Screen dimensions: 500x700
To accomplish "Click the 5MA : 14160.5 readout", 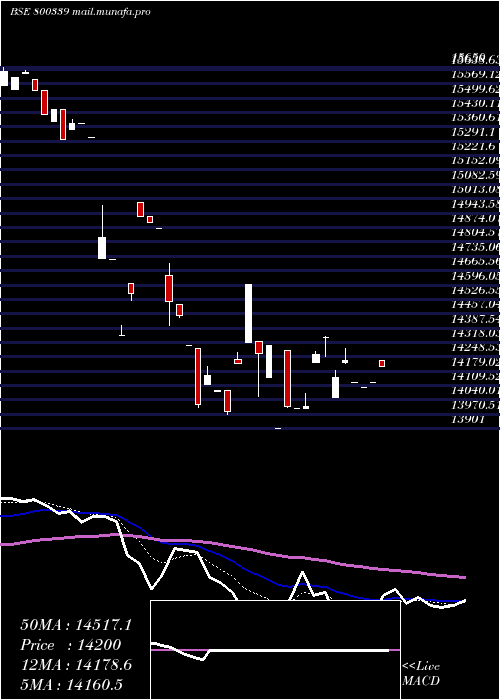I will 71,685.
